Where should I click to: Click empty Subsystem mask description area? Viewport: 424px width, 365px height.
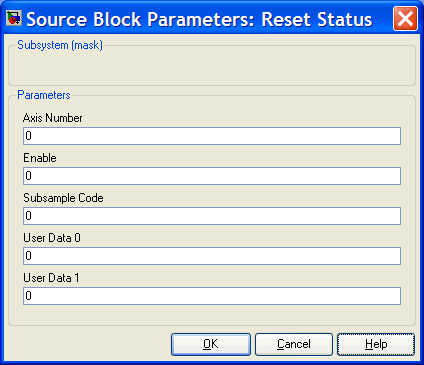(x=212, y=67)
